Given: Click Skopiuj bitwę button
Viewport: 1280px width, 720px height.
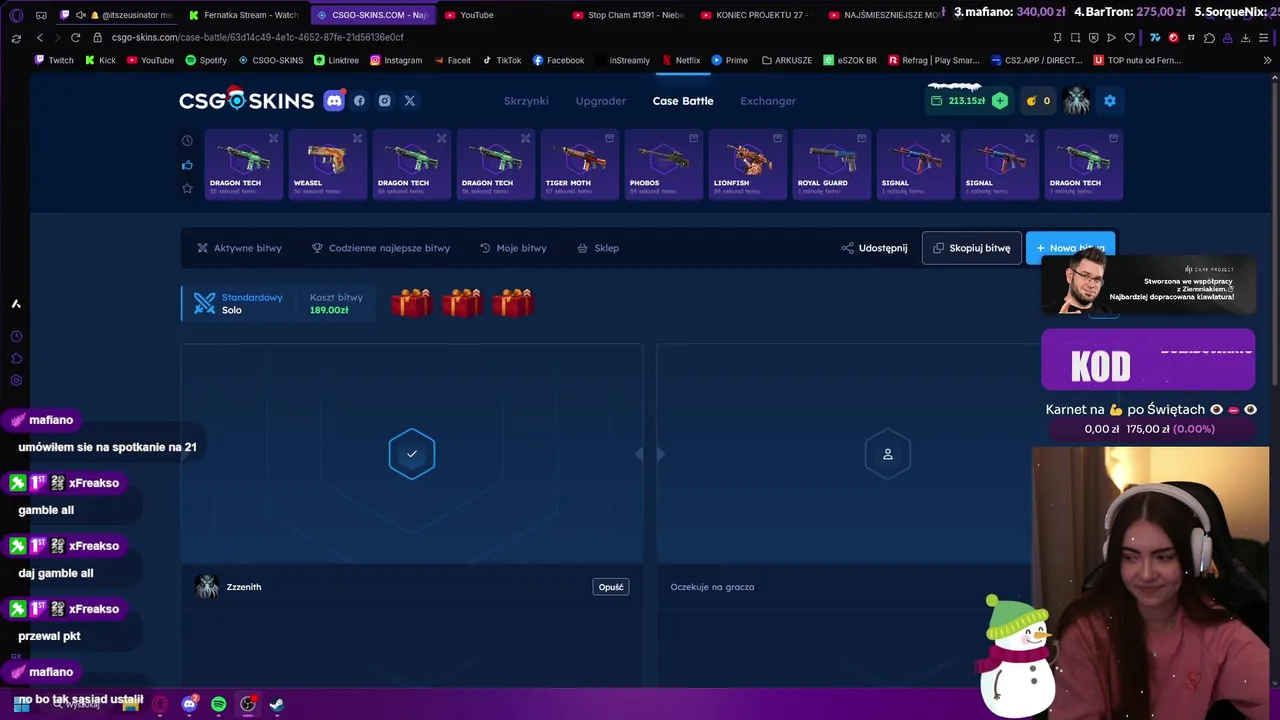Looking at the screenshot, I should [x=971, y=248].
